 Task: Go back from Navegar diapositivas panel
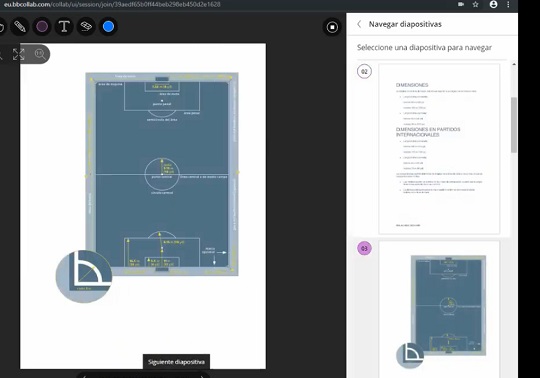359,24
